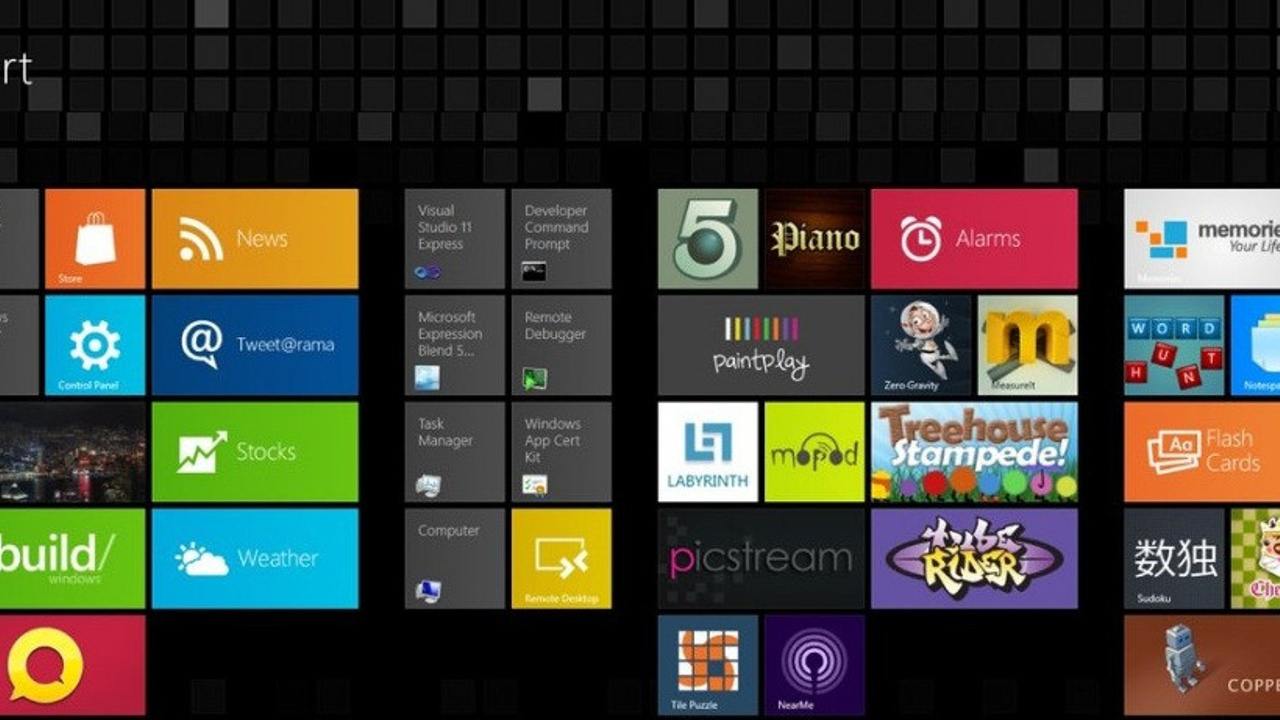Launch the Tweet@rama tile

tap(255, 345)
